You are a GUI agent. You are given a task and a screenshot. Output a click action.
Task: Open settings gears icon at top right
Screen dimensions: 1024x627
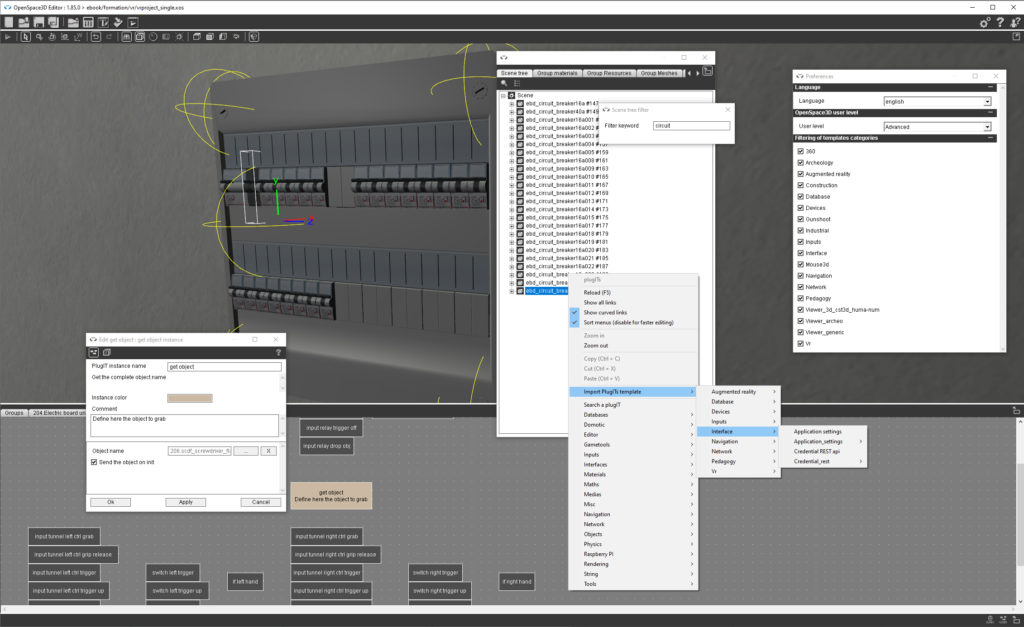[x=985, y=22]
